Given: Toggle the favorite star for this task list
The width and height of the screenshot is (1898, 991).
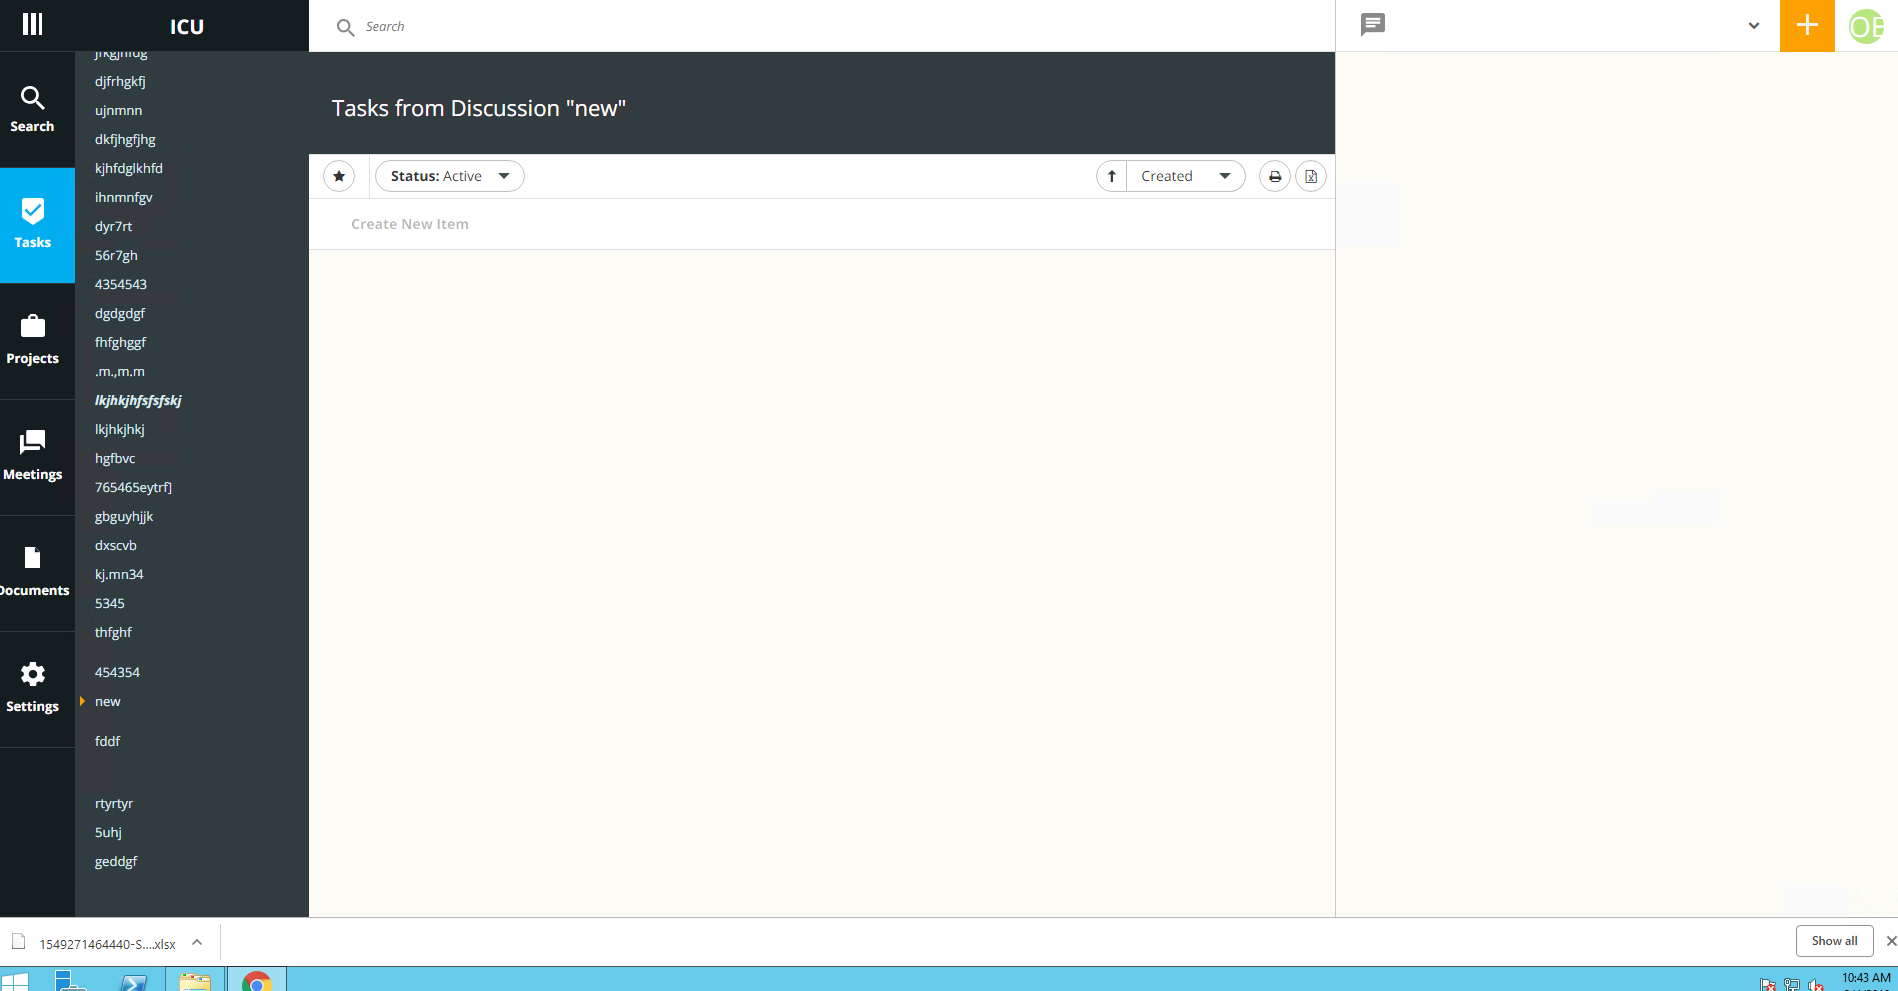Looking at the screenshot, I should tap(339, 175).
